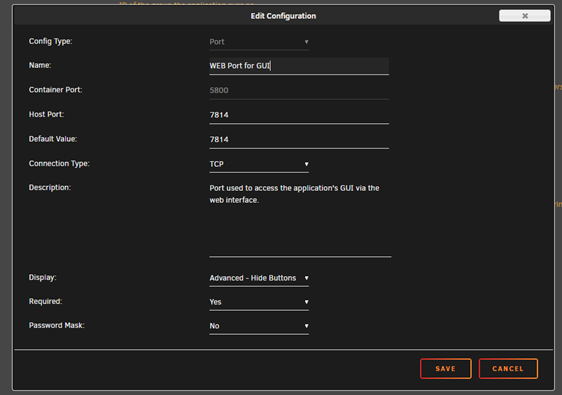
Task: Click the CANCEL button
Action: point(508,368)
